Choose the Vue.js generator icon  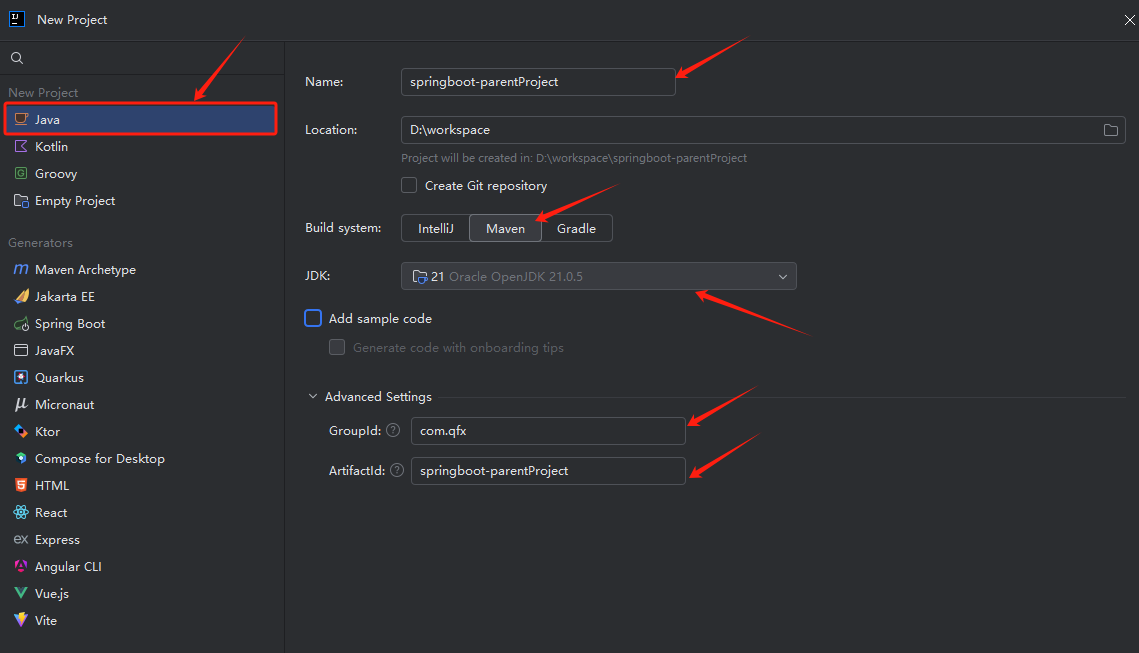[x=21, y=594]
